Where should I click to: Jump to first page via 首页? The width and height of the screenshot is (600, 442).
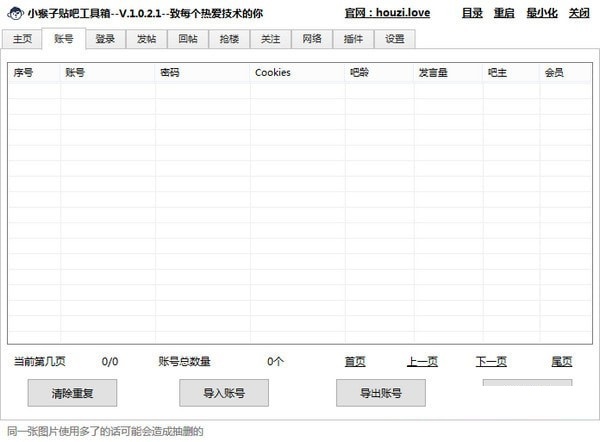355,362
